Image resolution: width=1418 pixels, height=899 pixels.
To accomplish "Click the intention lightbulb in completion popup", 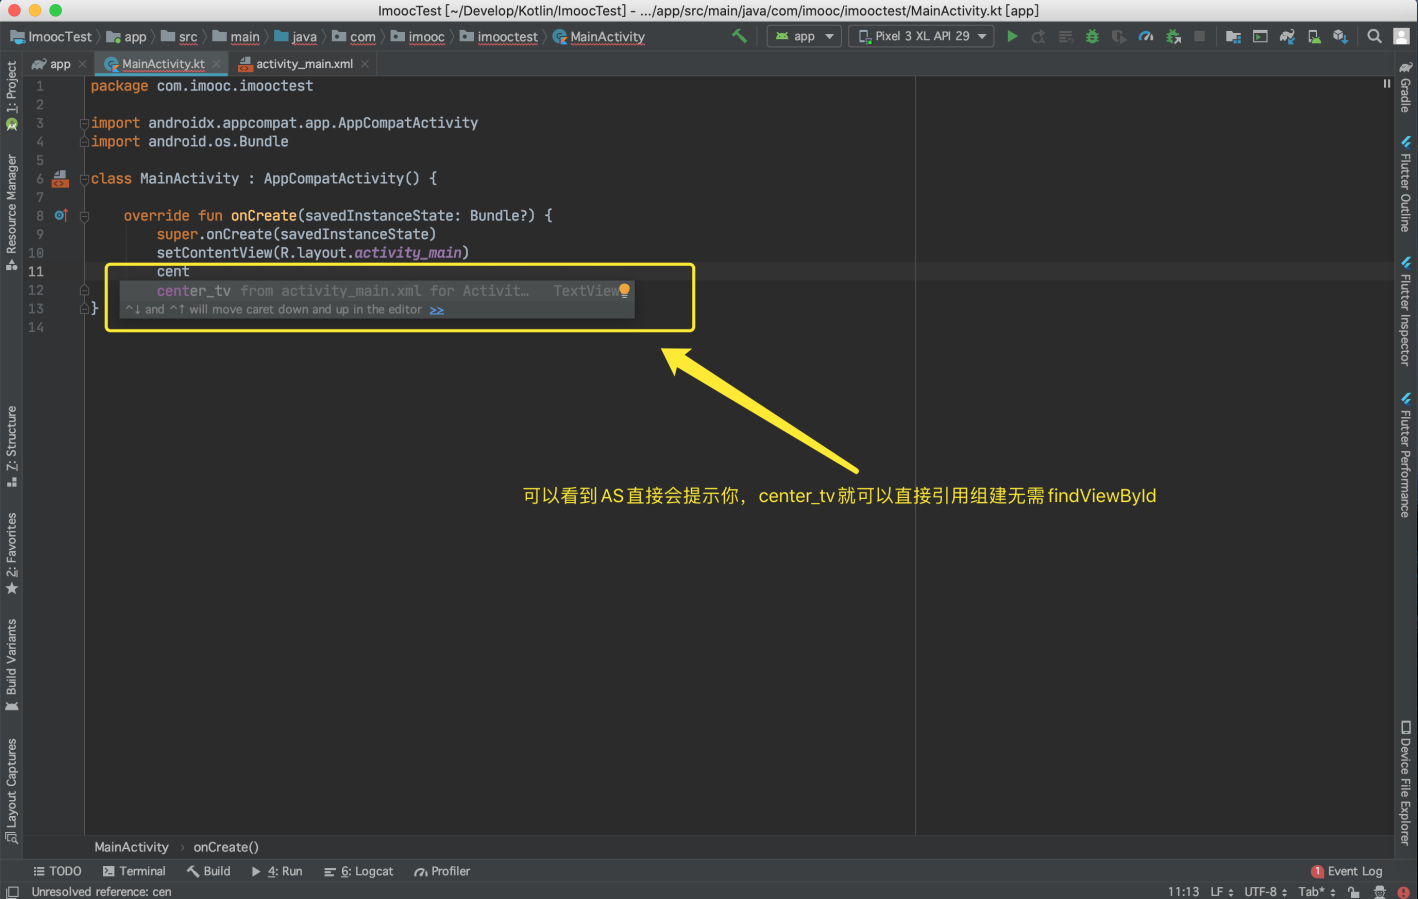I will [x=624, y=290].
